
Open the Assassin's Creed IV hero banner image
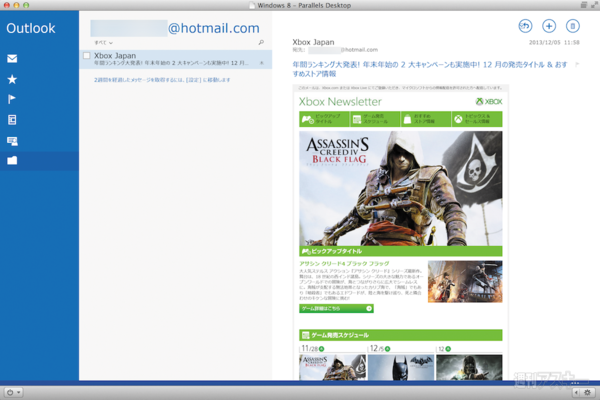401,189
